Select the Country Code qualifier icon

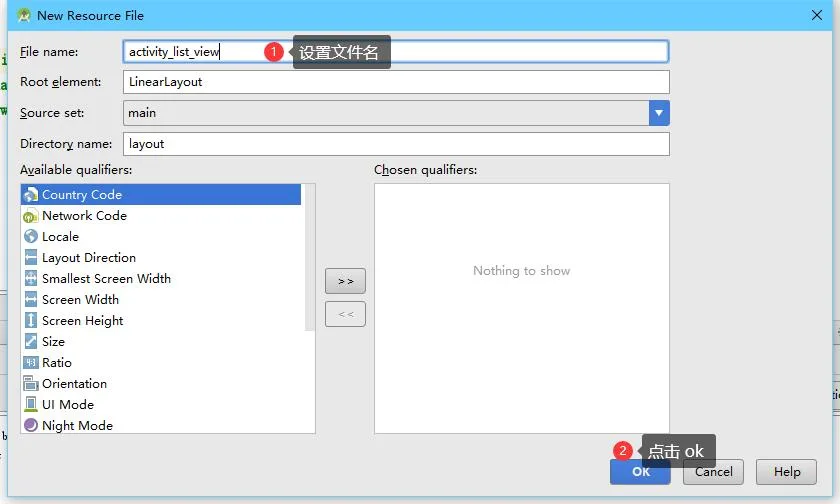coord(31,194)
